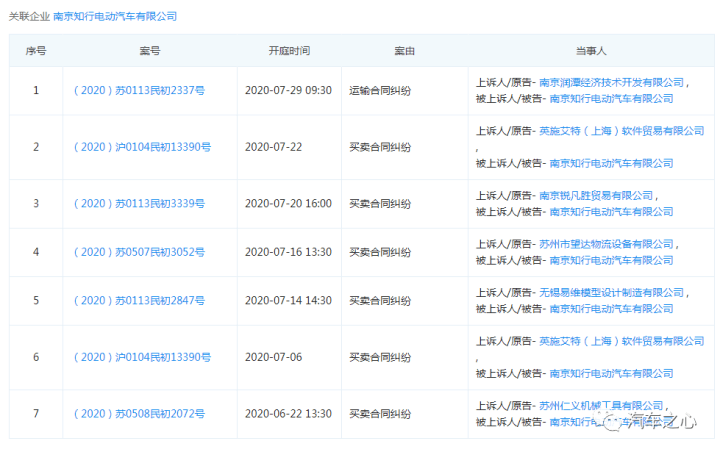Image resolution: width=720 pixels, height=452 pixels.
Task: Click 买卖合同纠纷 in the 苏0113民初2847号 row
Action: tap(380, 300)
